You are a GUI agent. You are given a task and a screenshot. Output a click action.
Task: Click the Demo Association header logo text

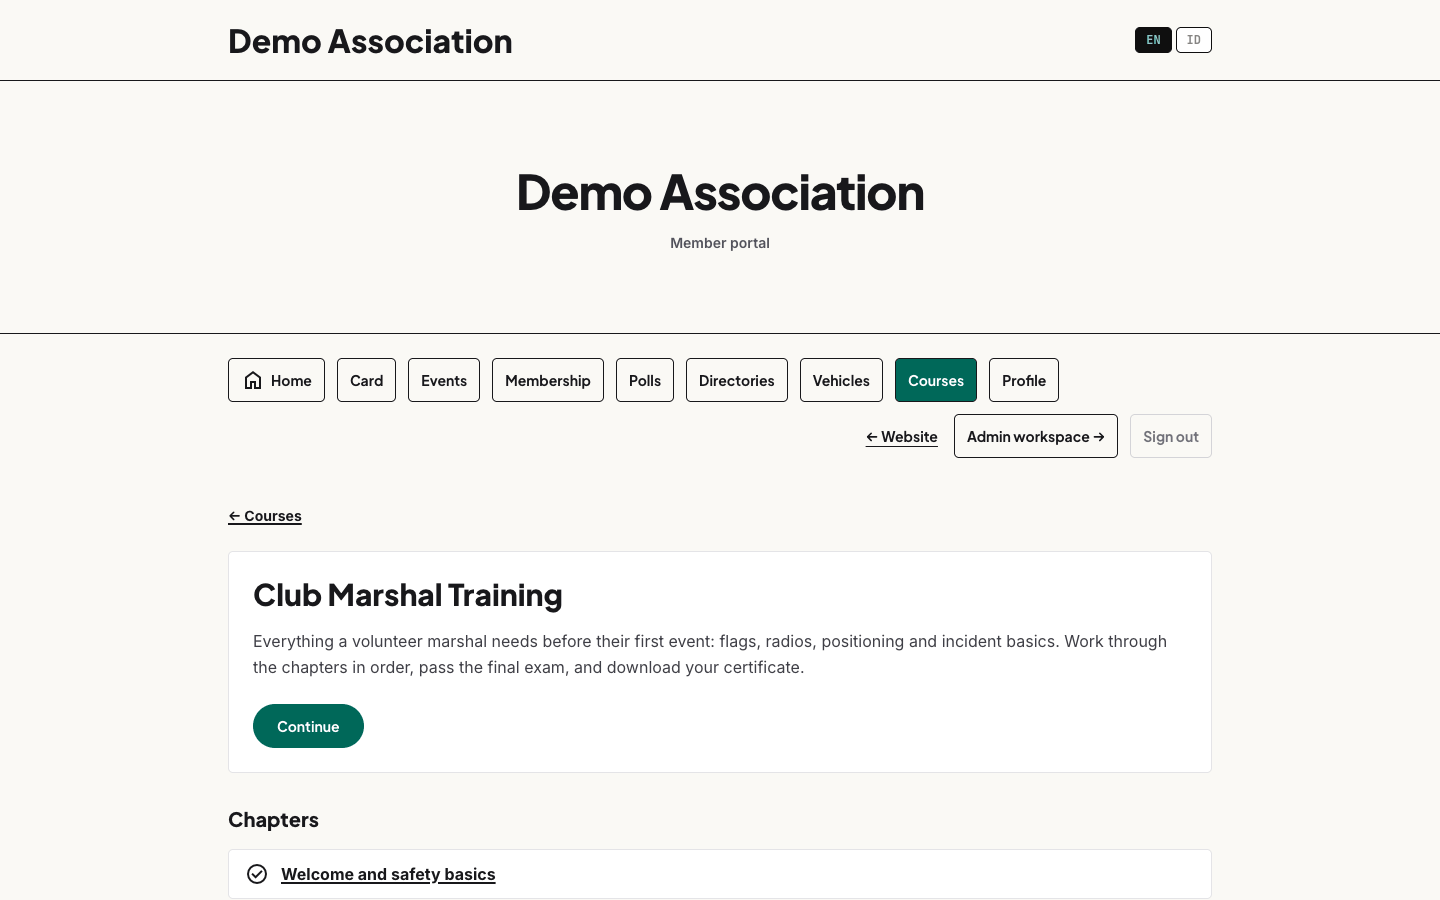coord(370,41)
